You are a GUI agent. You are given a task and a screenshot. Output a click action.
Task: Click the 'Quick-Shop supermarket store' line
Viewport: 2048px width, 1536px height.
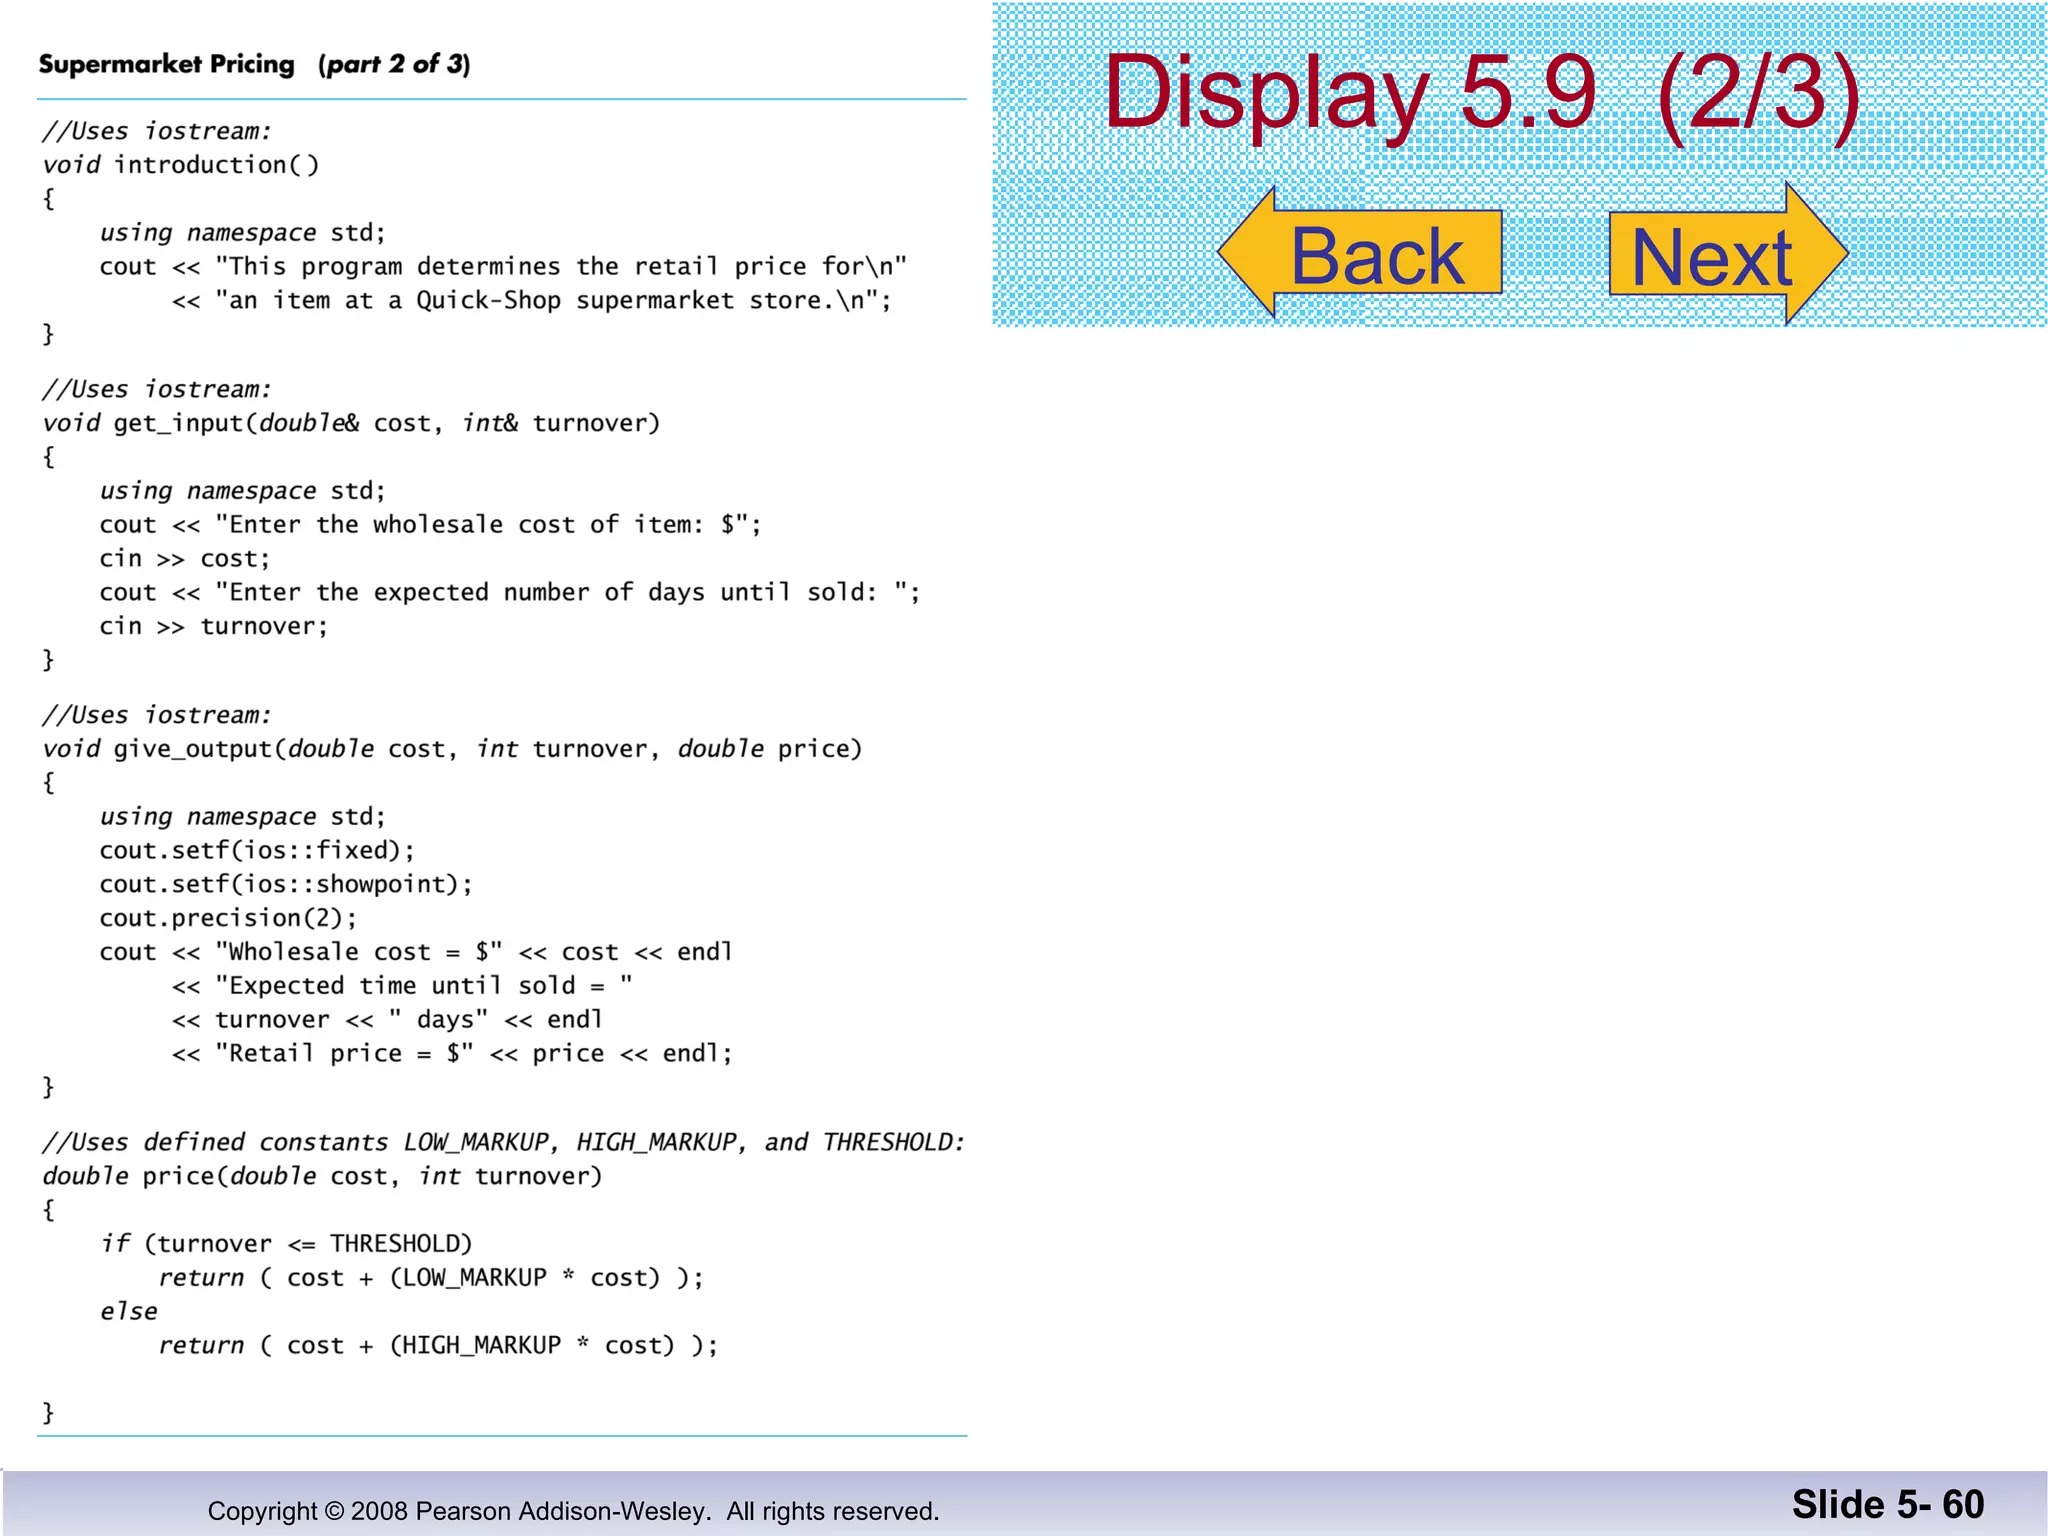pyautogui.click(x=532, y=301)
